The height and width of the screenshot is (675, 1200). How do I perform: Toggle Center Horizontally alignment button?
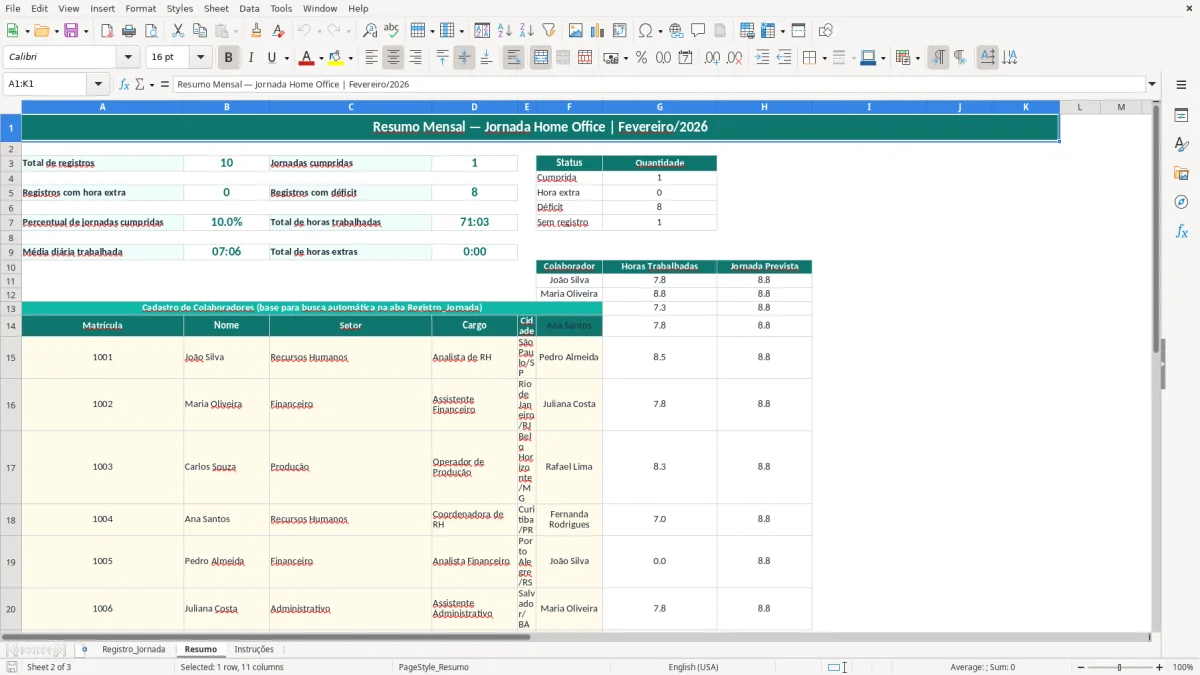pos(393,58)
